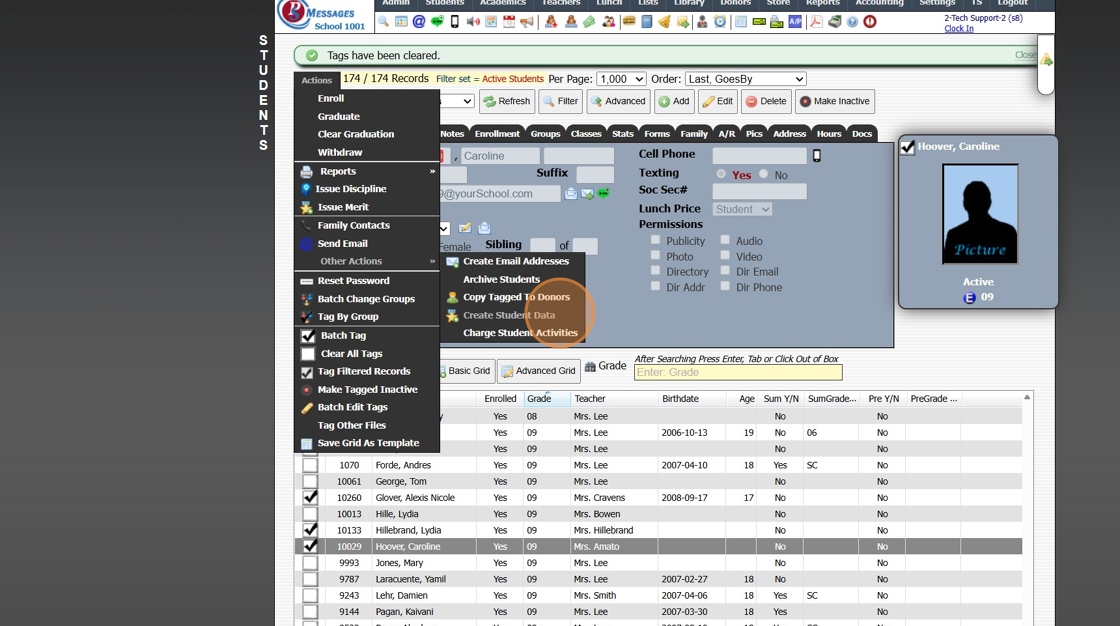Select the Texting Yes radio button
The width and height of the screenshot is (1120, 626).
(721, 174)
